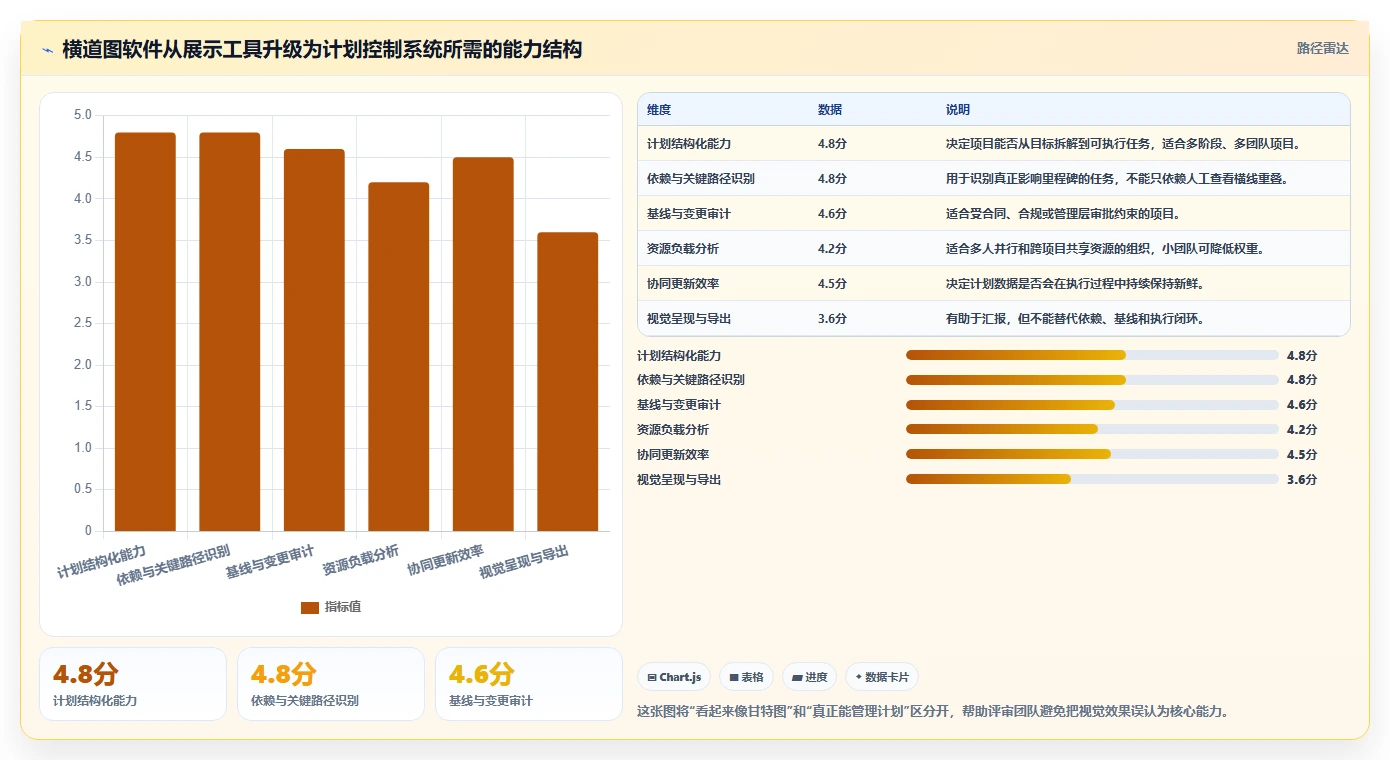Image resolution: width=1390 pixels, height=760 pixels.
Task: Click the 计划结构化能力 x-axis label under the chart
Action: (102, 561)
